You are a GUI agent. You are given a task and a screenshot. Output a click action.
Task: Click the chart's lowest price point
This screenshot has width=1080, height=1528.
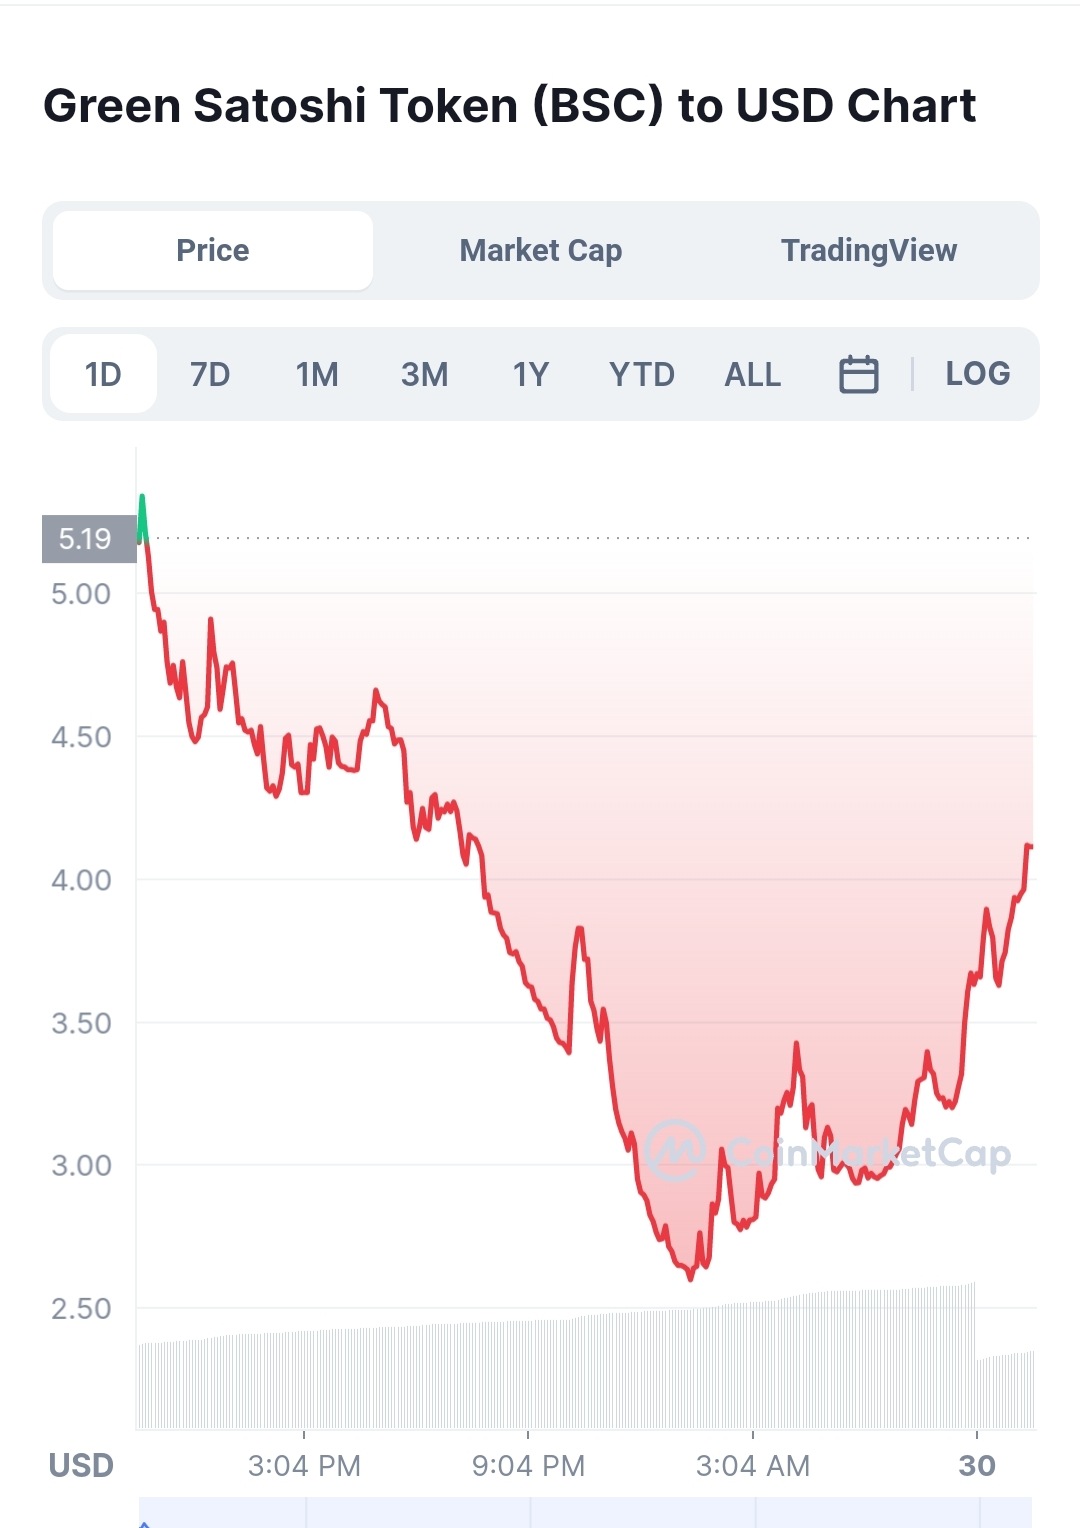click(x=690, y=1277)
